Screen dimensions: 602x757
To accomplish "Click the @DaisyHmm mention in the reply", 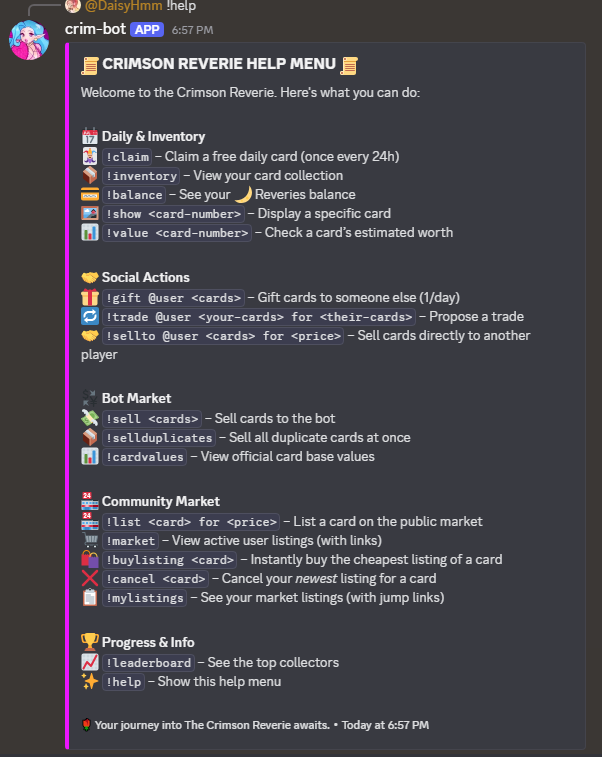I will 123,6.
